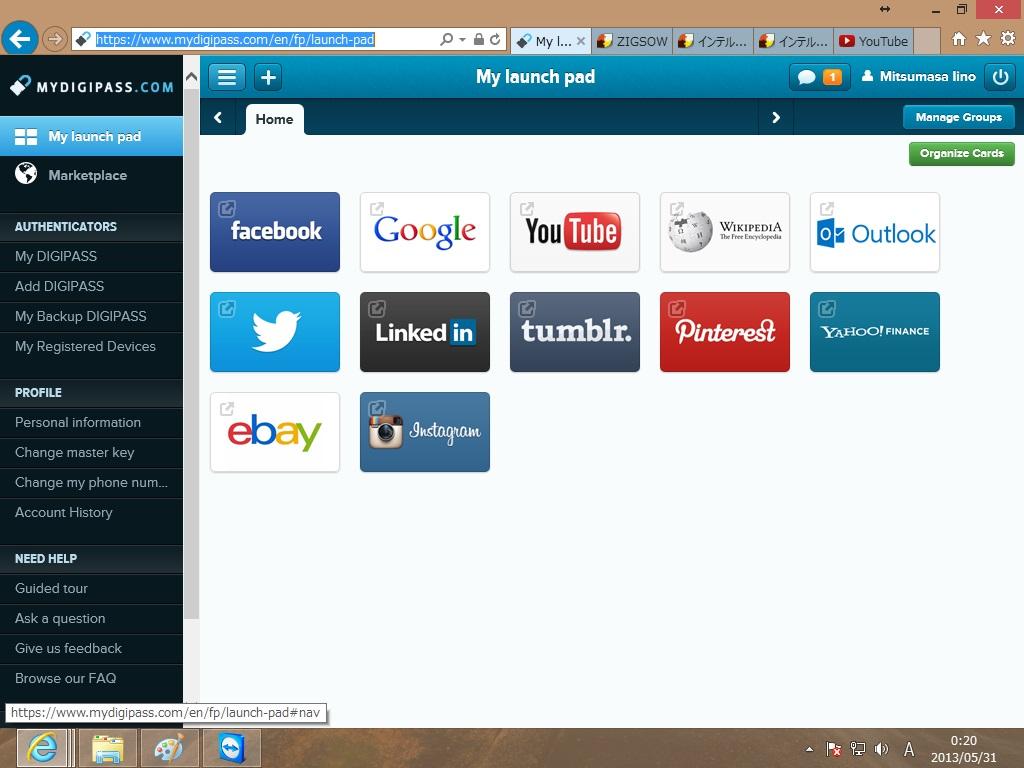This screenshot has width=1024, height=768.
Task: Click the external-link icon on Instagram card
Action: coord(377,409)
